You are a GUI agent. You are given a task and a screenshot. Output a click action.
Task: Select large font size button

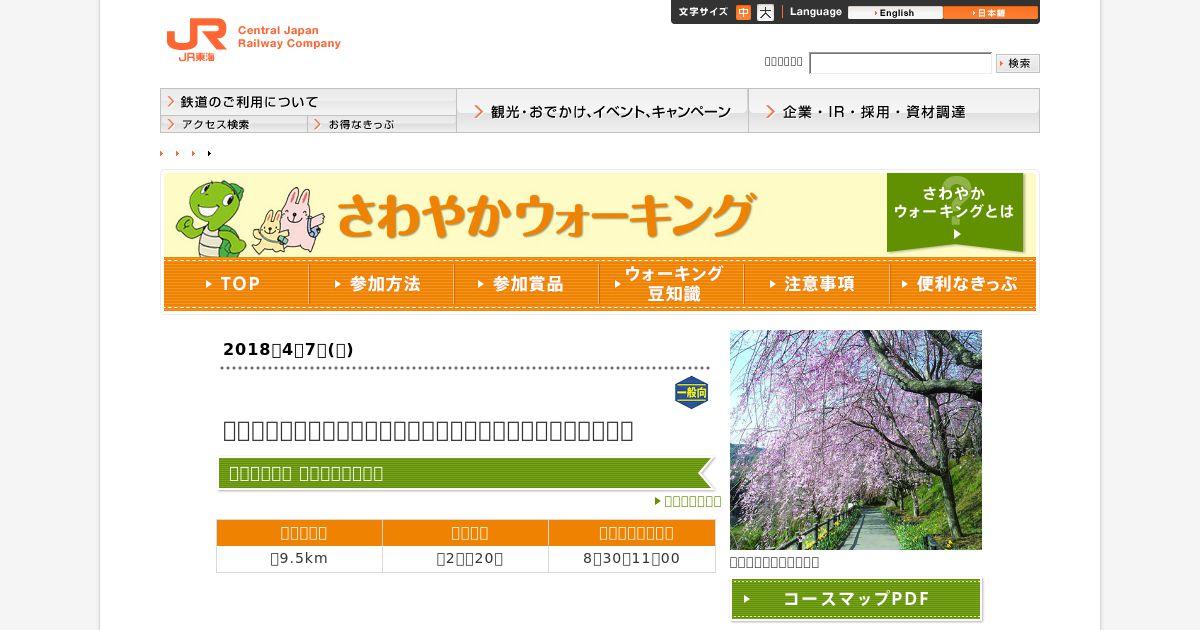(765, 12)
